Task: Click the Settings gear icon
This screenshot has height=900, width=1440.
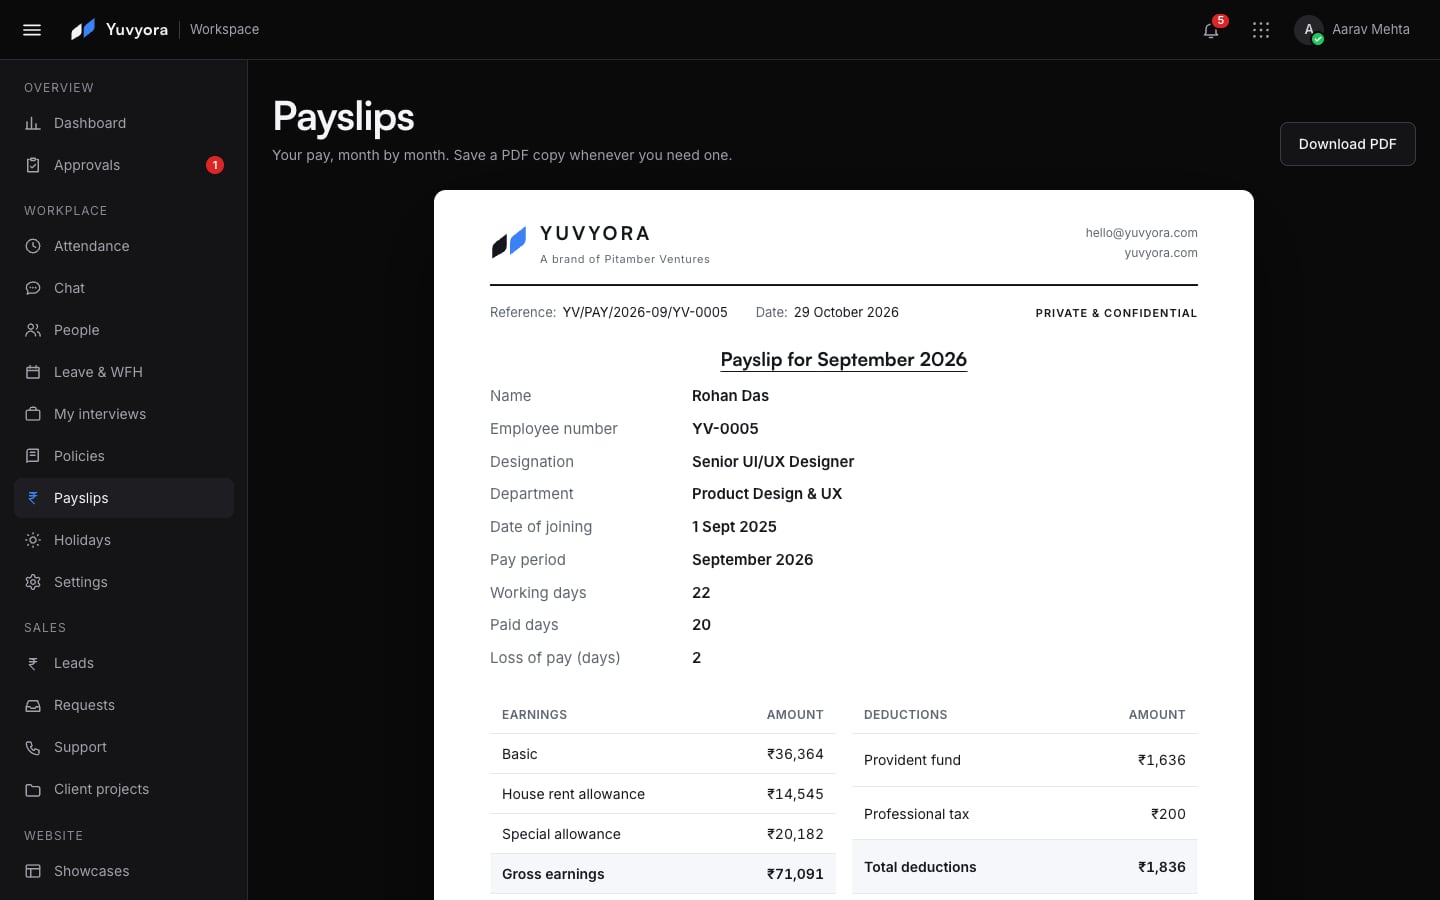Action: pyautogui.click(x=33, y=582)
